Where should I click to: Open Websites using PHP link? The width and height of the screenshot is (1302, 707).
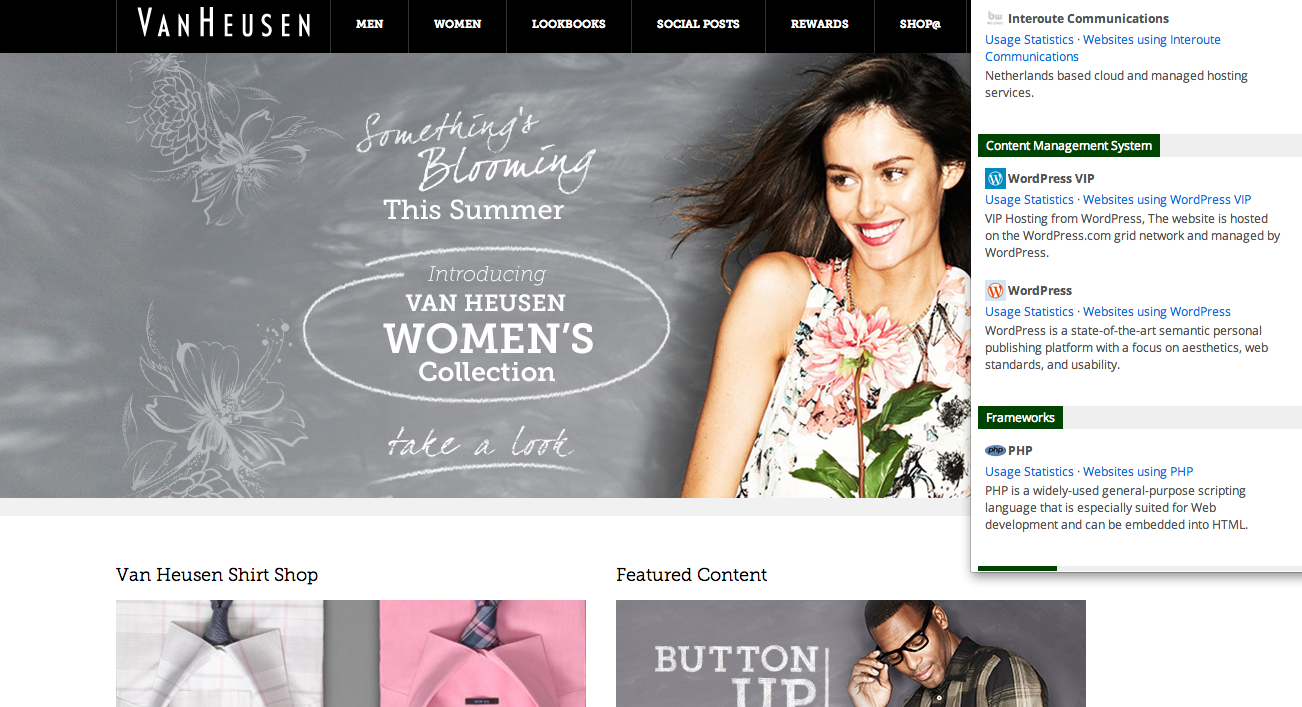(1138, 472)
